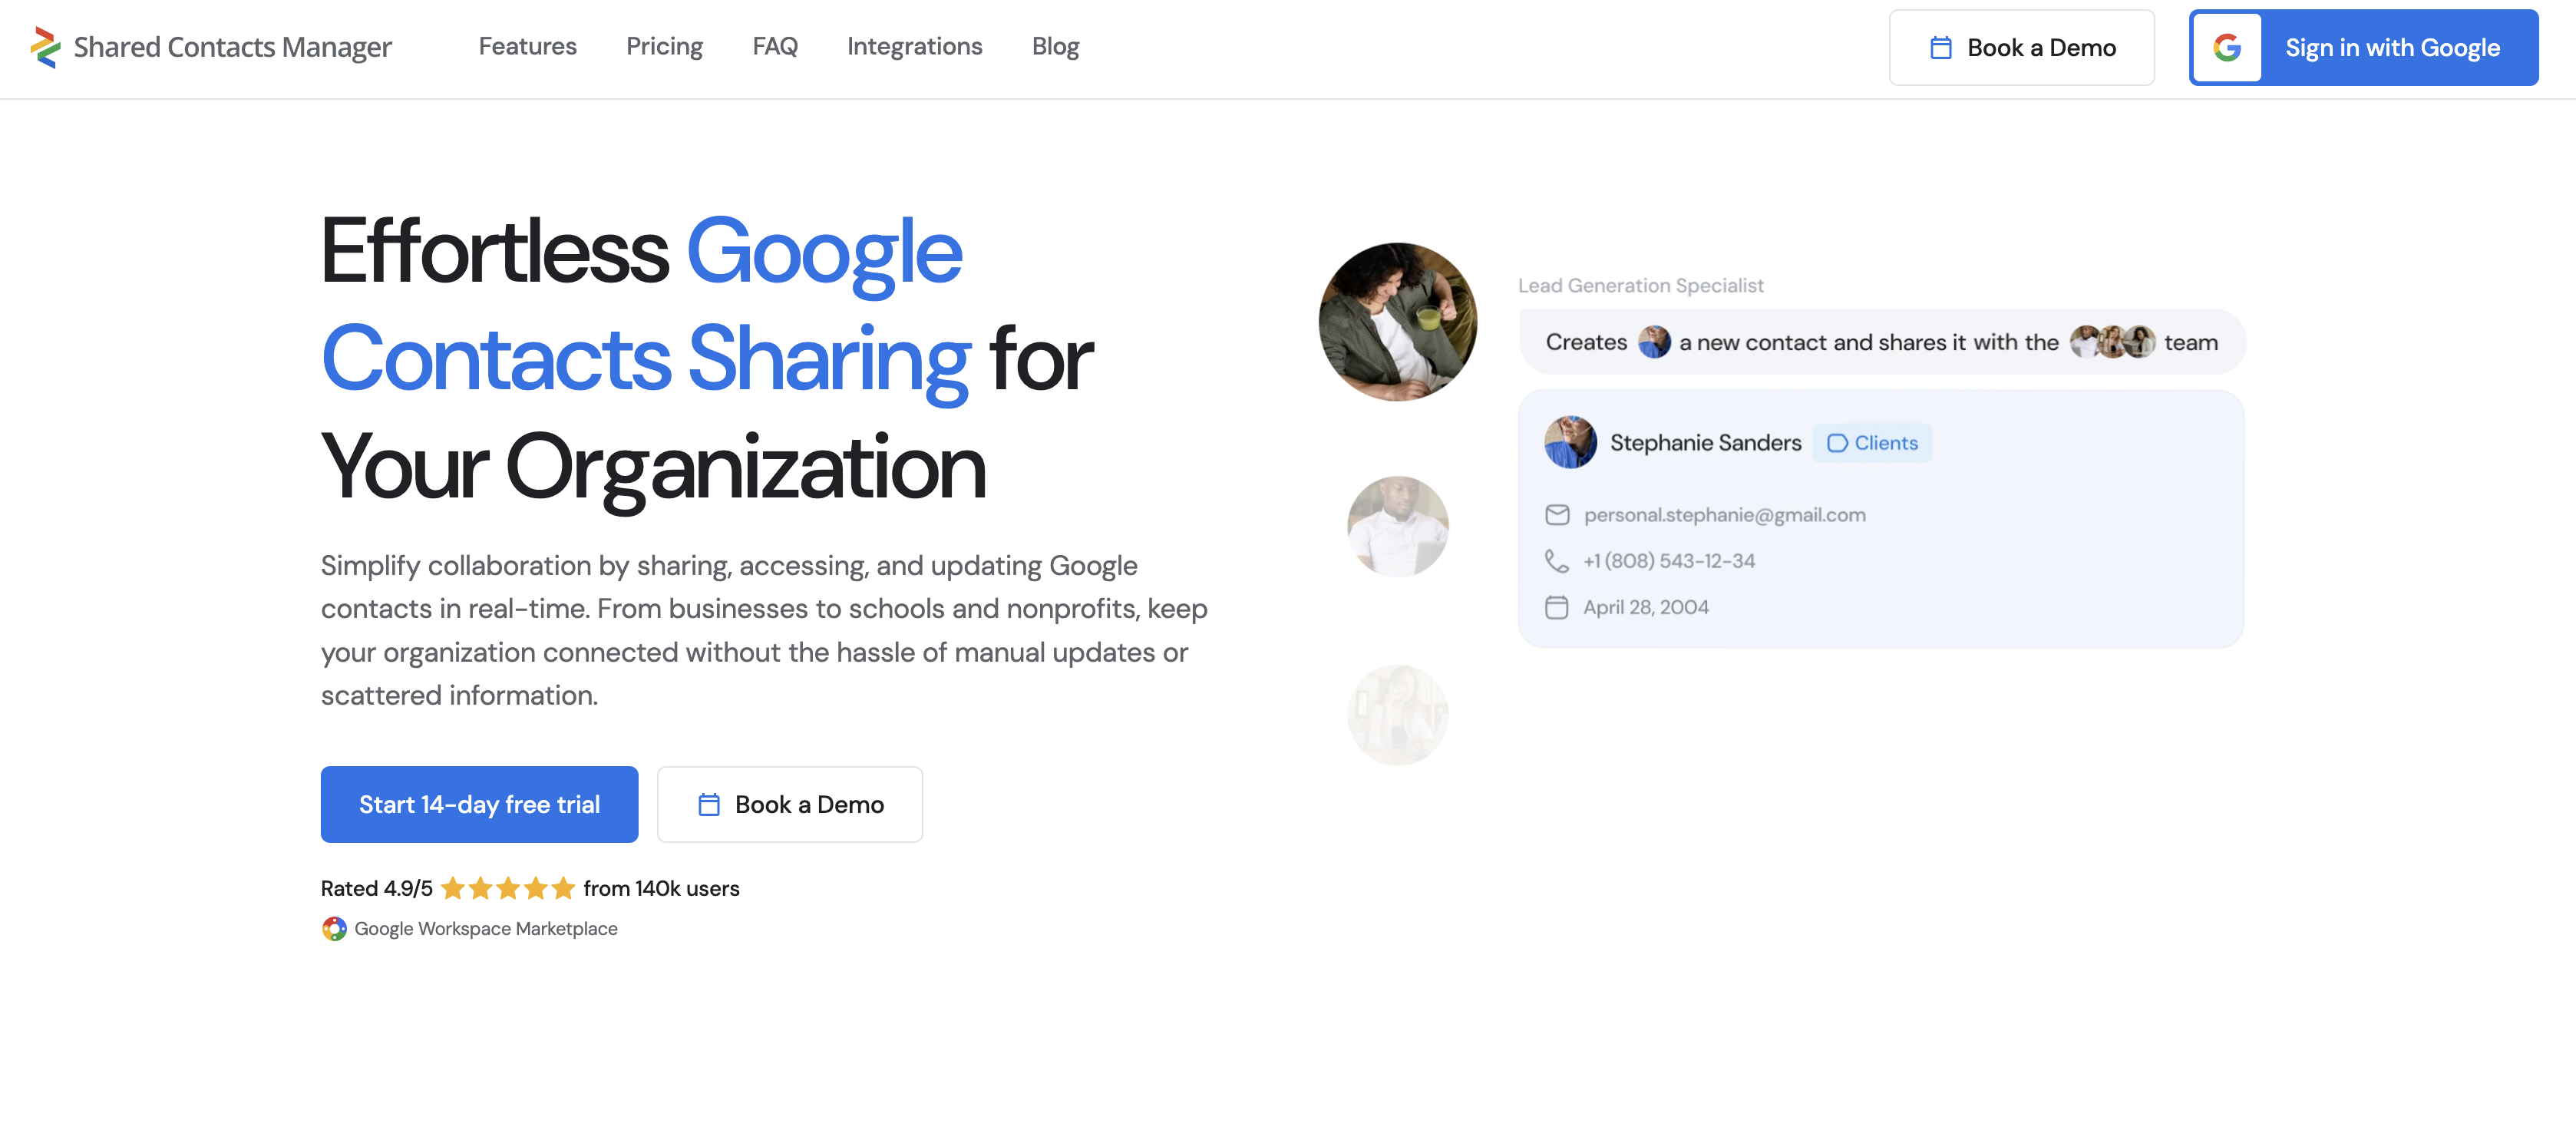Click the five-star rating icons
The width and height of the screenshot is (2576, 1130).
[508, 888]
